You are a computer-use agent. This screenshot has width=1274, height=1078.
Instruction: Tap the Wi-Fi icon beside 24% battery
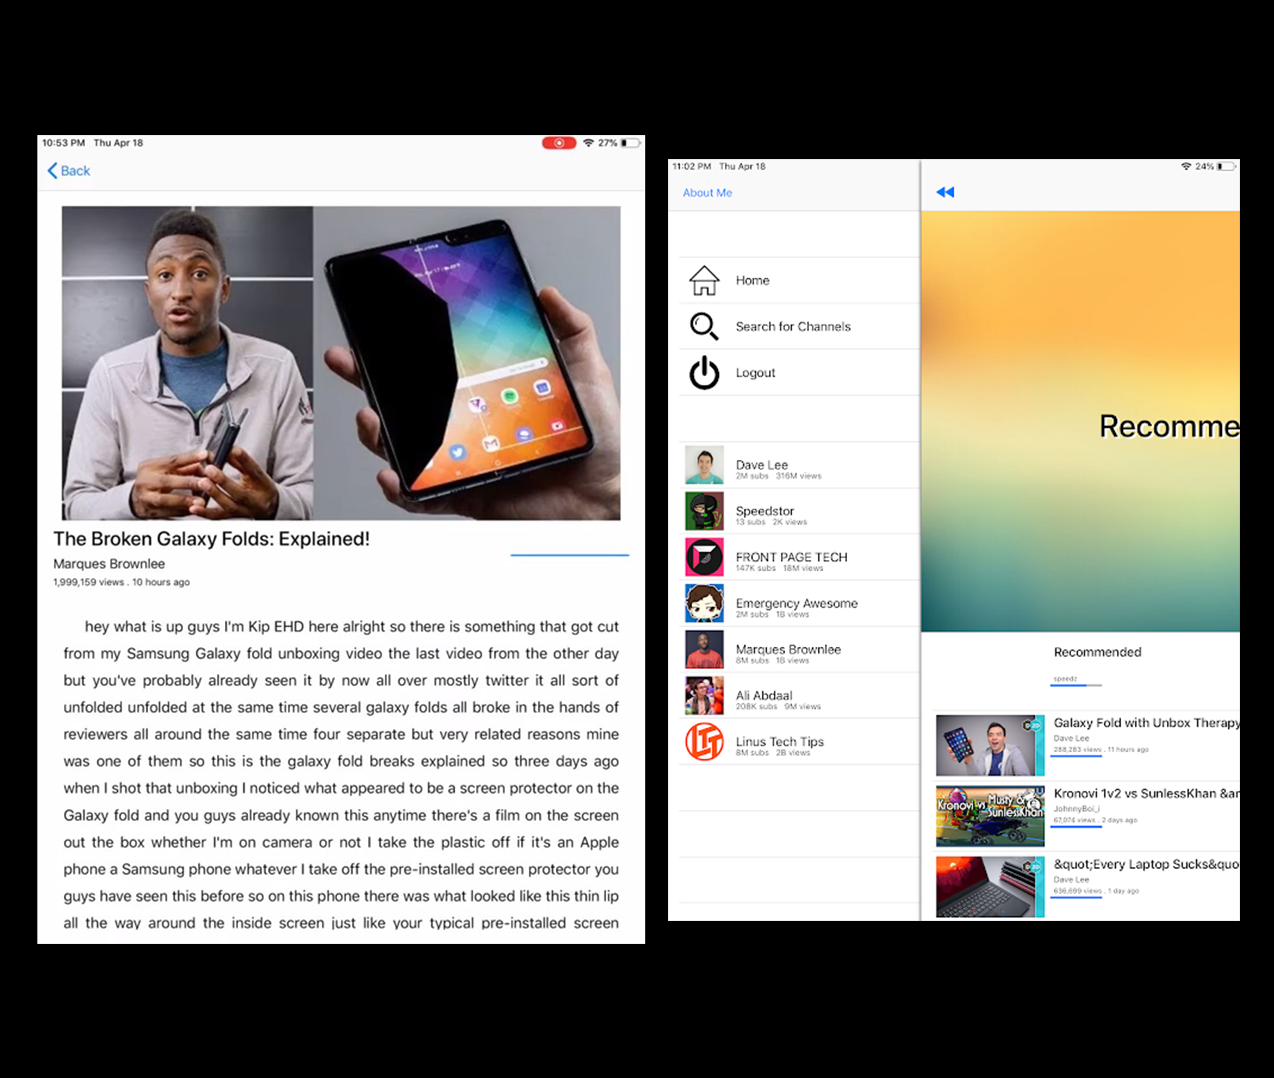pyautogui.click(x=1186, y=166)
